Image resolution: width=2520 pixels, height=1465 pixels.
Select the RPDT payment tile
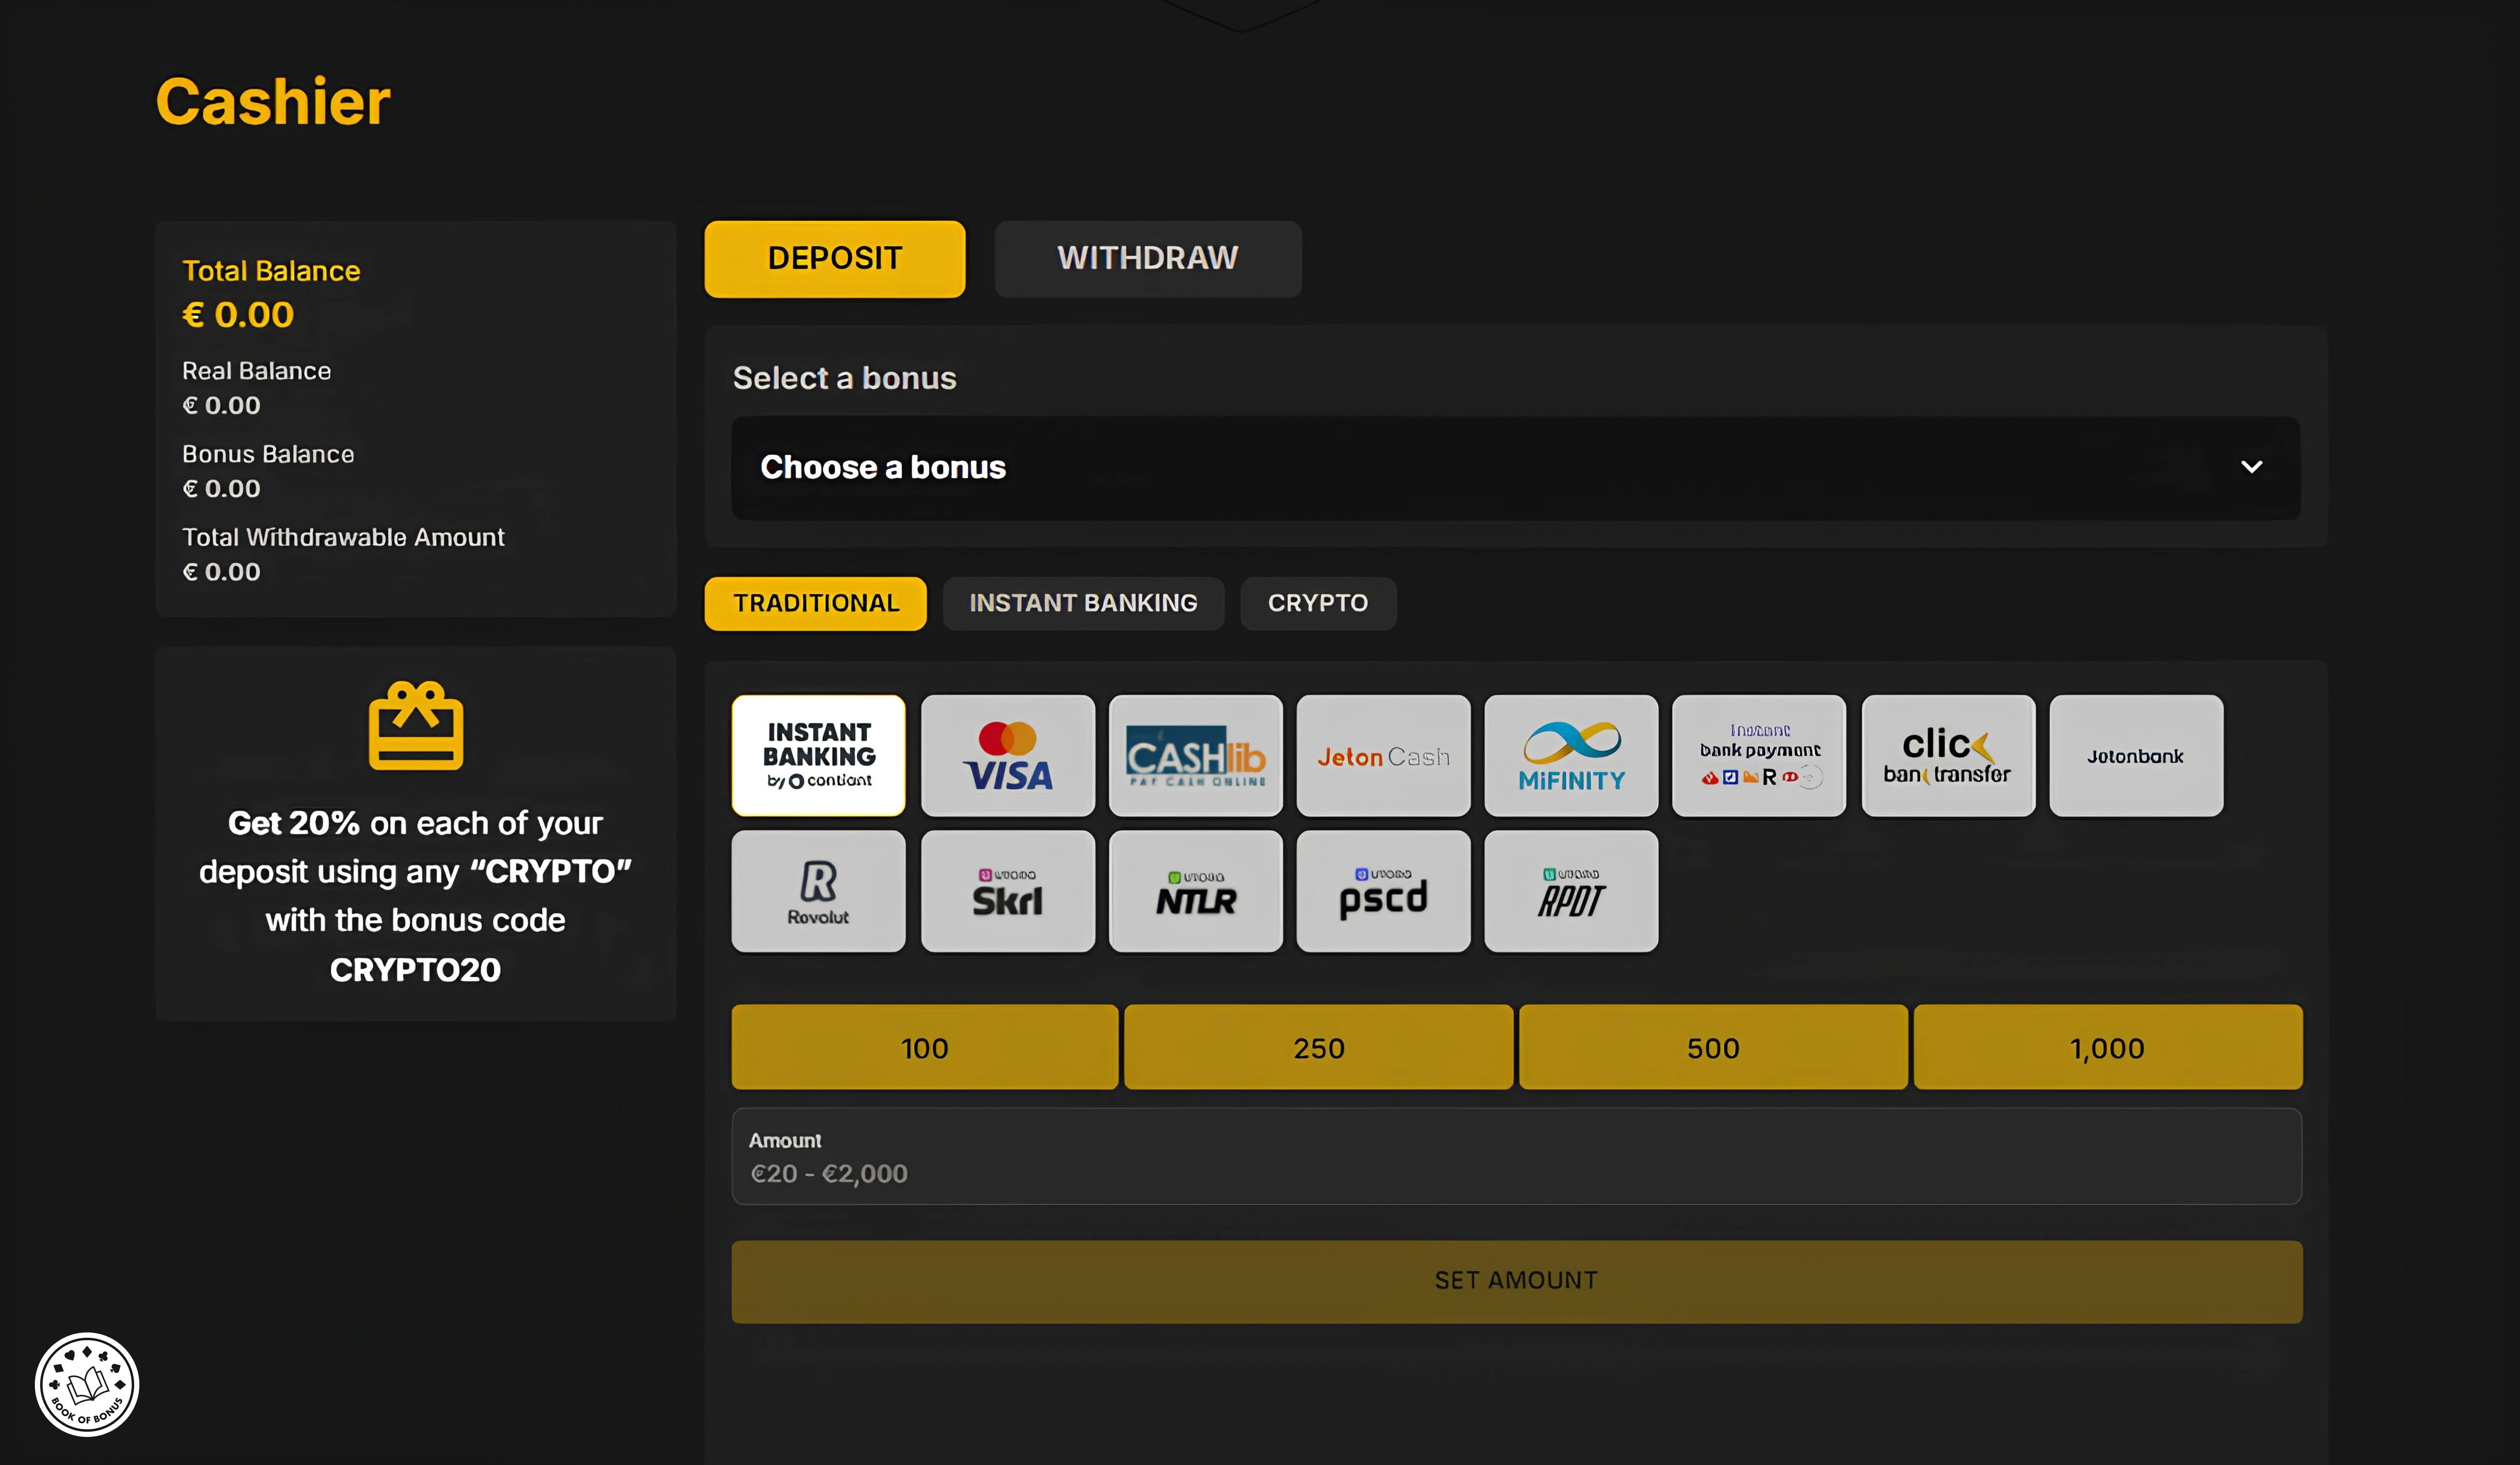tap(1571, 890)
